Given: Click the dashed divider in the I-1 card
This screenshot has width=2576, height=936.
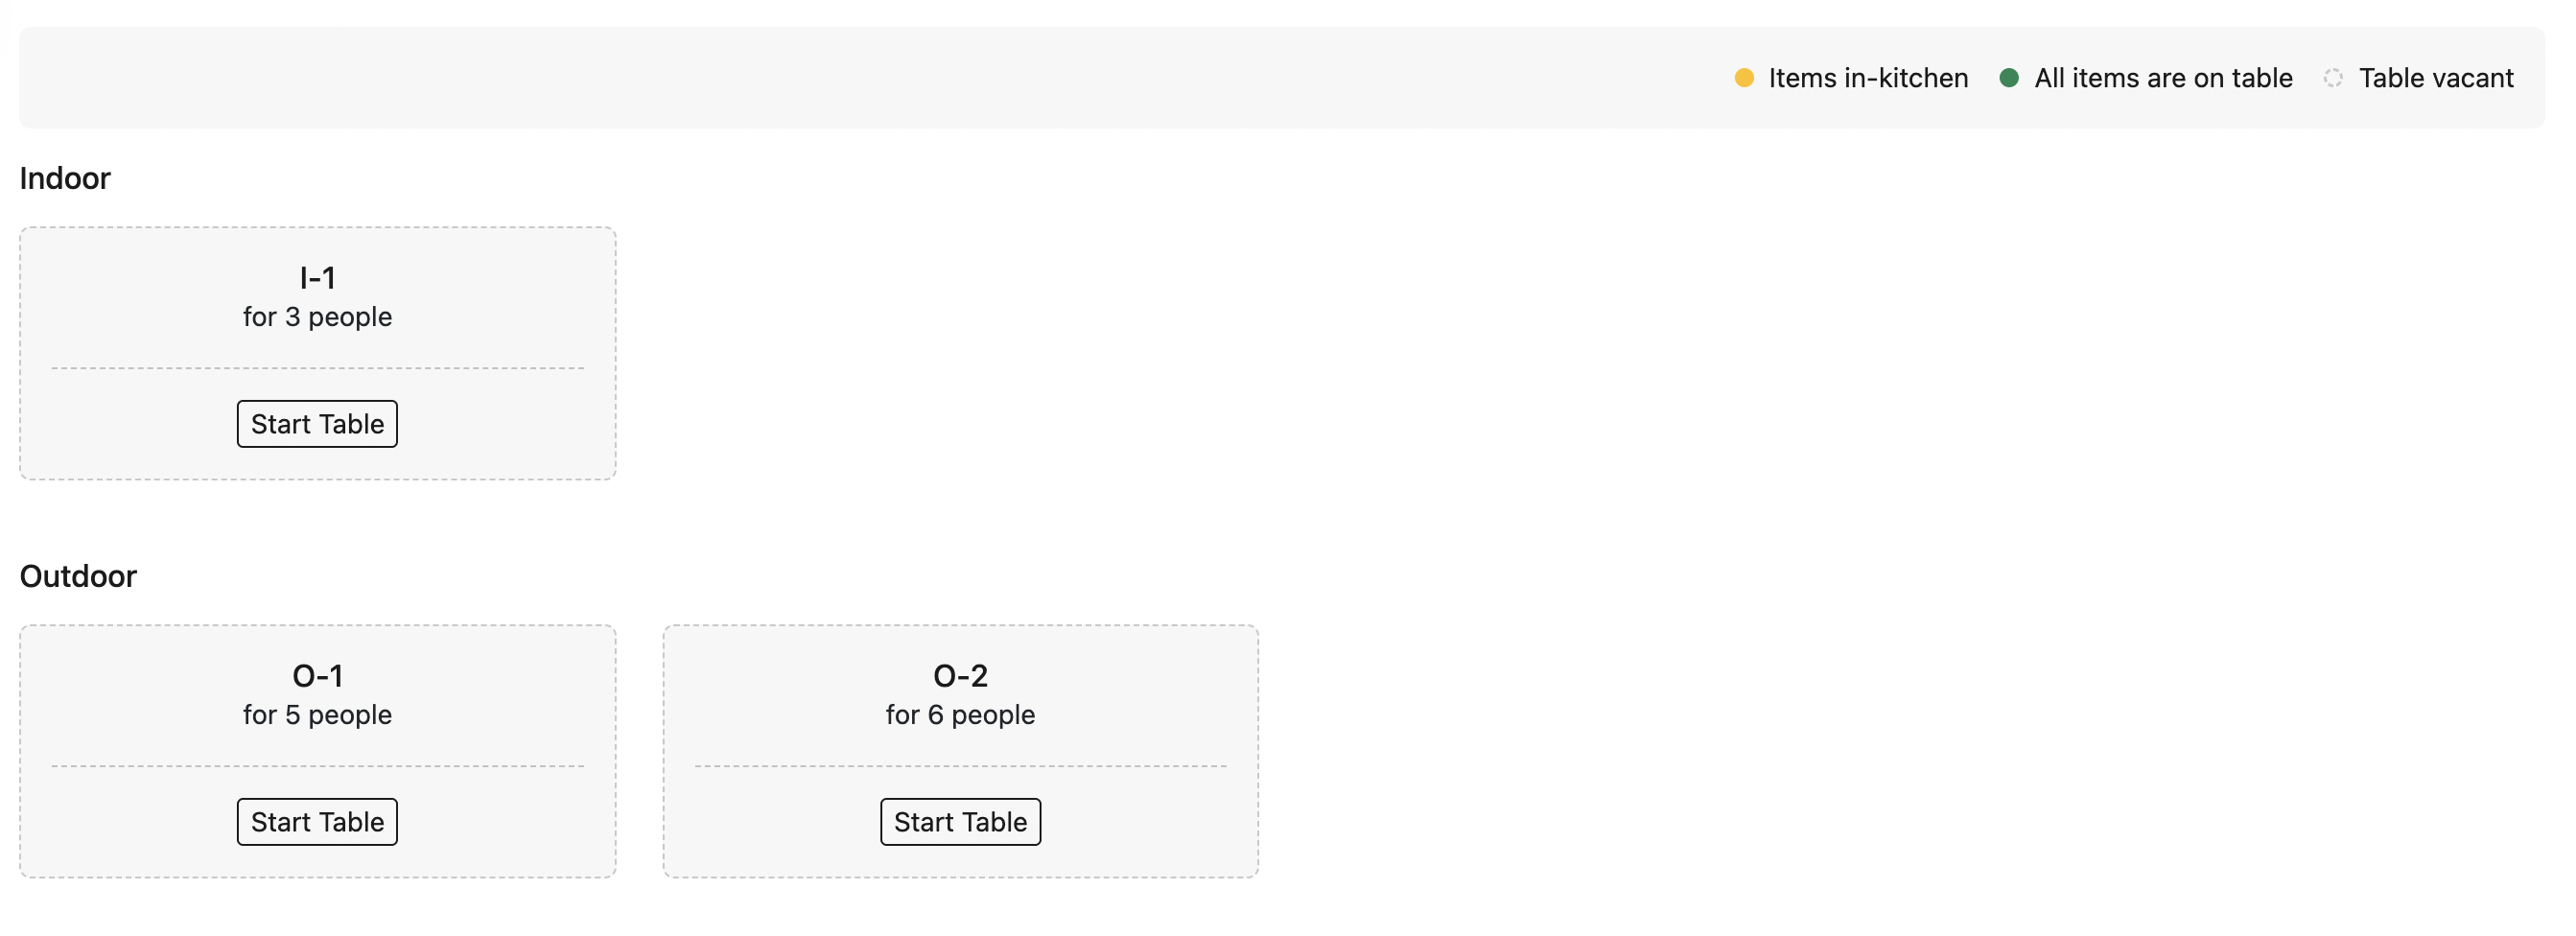Looking at the screenshot, I should tap(317, 368).
